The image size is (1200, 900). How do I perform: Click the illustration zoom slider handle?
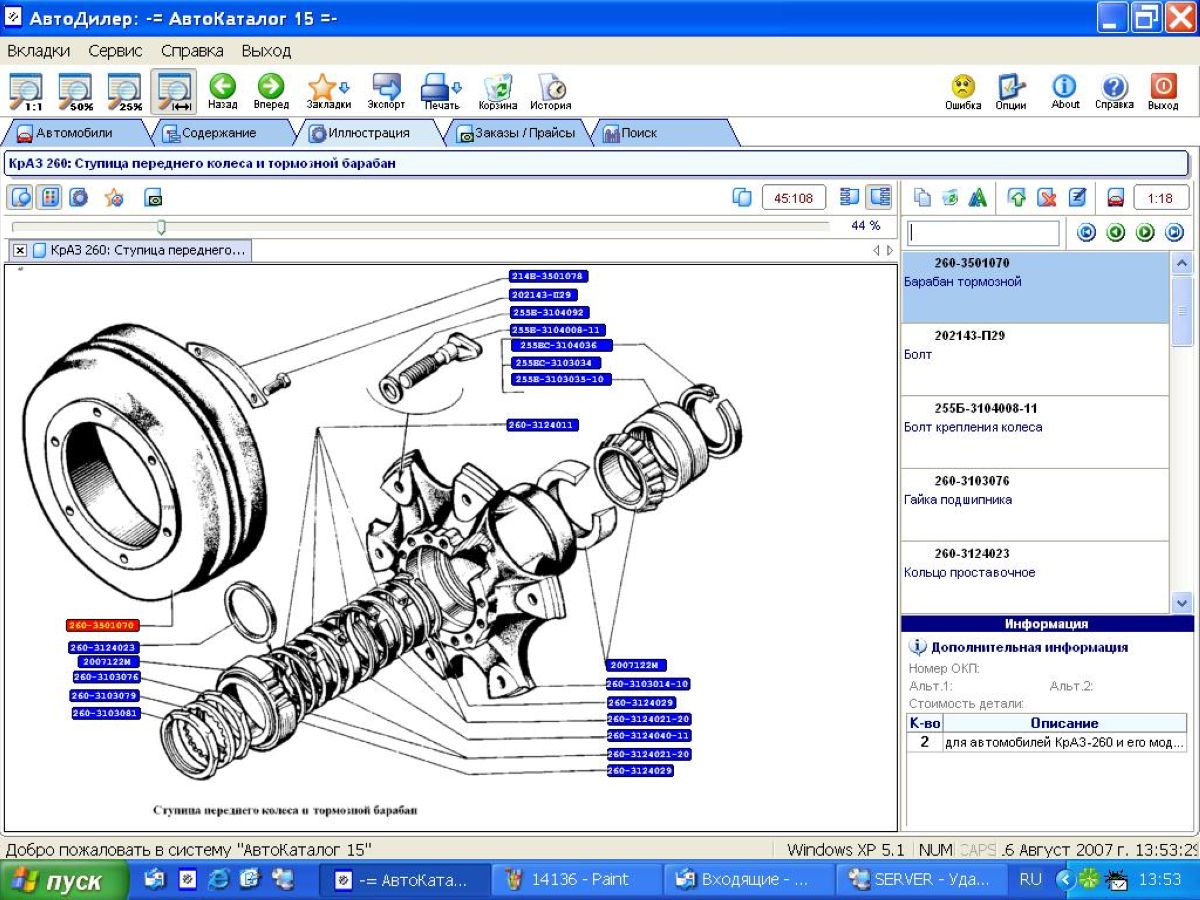pos(161,227)
